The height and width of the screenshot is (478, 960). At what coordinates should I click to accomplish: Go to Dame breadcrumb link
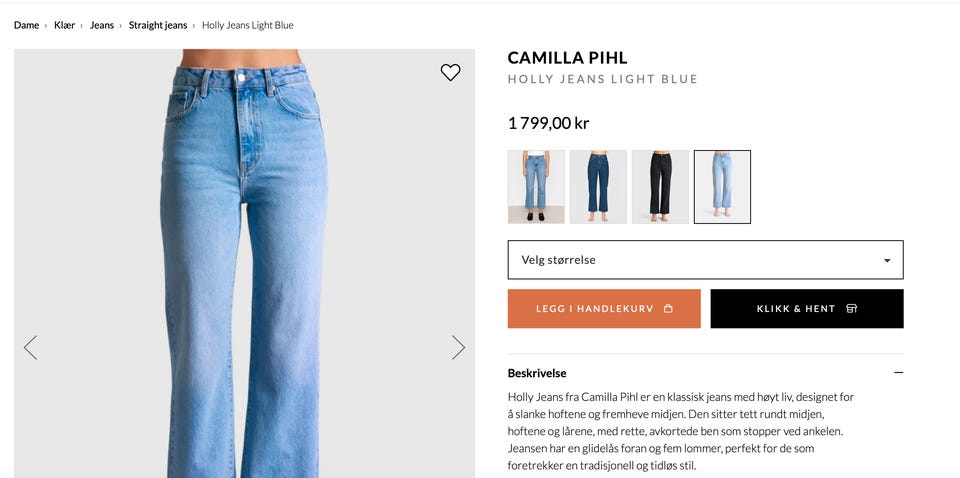pyautogui.click(x=26, y=25)
